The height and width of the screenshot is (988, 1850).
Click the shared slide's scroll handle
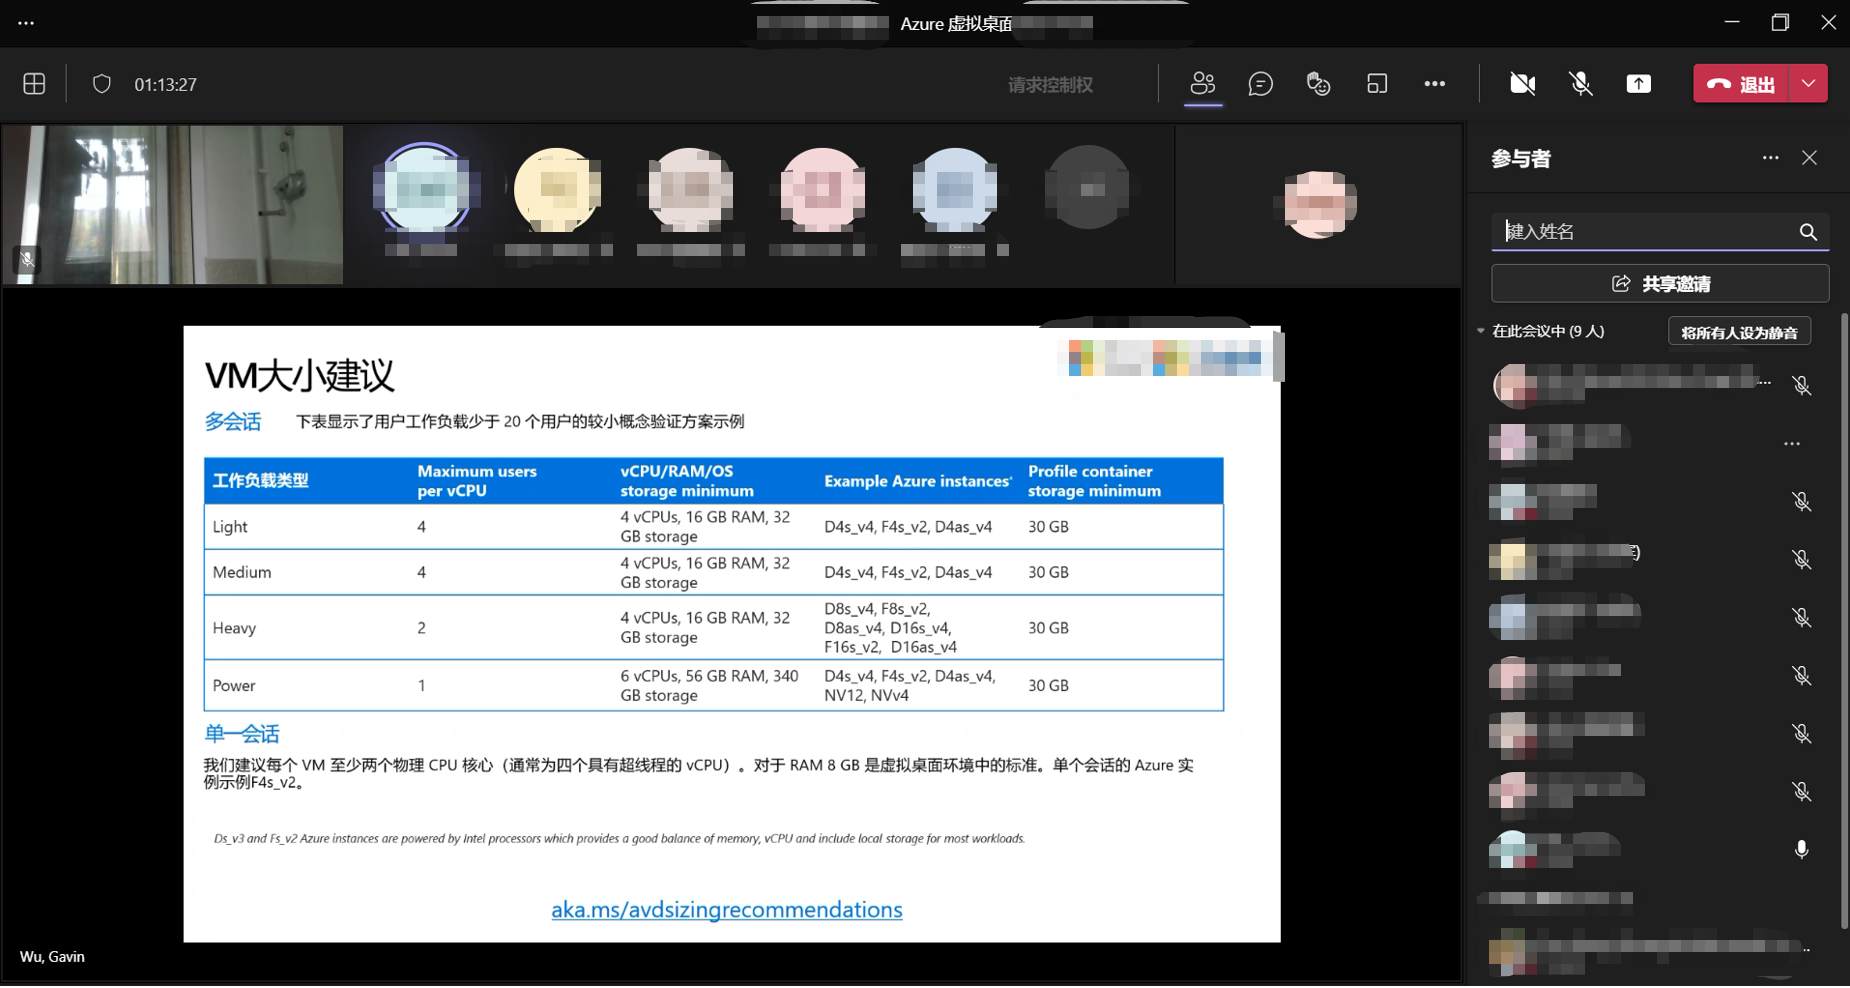click(1278, 356)
